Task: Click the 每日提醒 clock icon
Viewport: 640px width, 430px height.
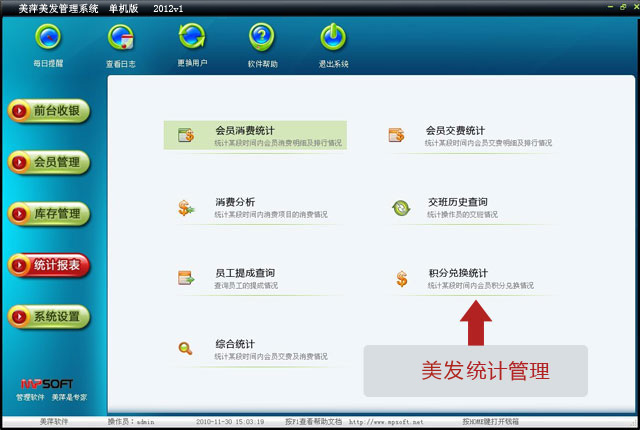Action: [x=47, y=38]
